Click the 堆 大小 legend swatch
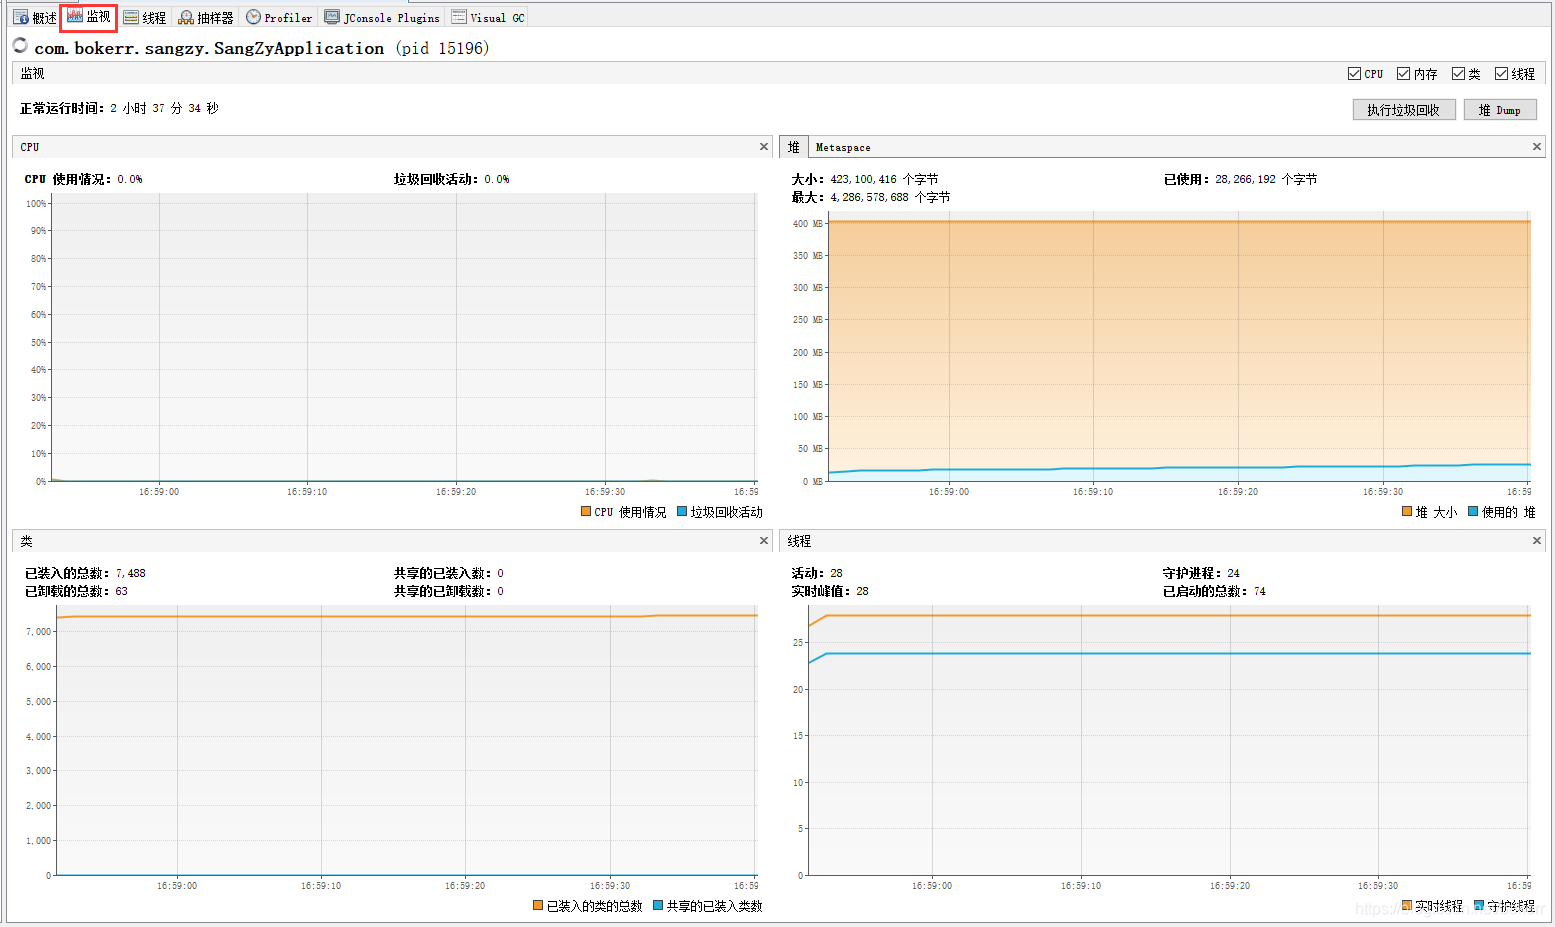 pos(1407,511)
